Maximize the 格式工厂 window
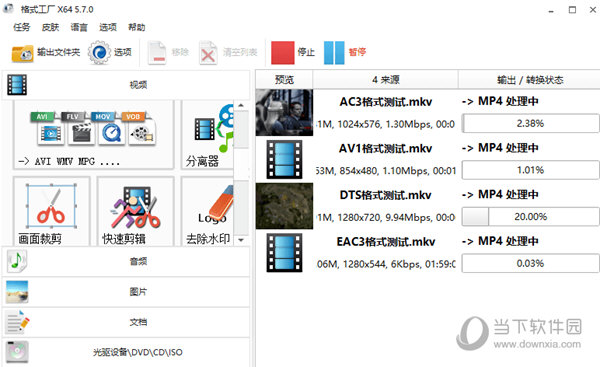The height and width of the screenshot is (367, 600). point(572,10)
